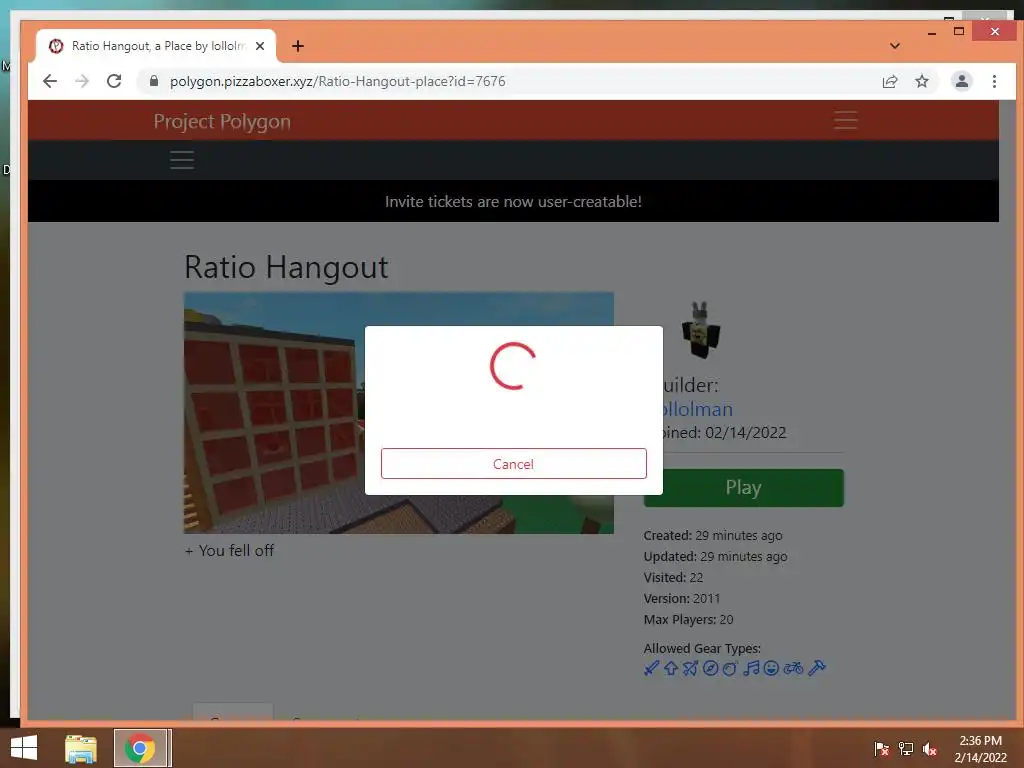Screen dimensions: 1024x768
Task: Click the navigation compass gear icon
Action: click(711, 668)
